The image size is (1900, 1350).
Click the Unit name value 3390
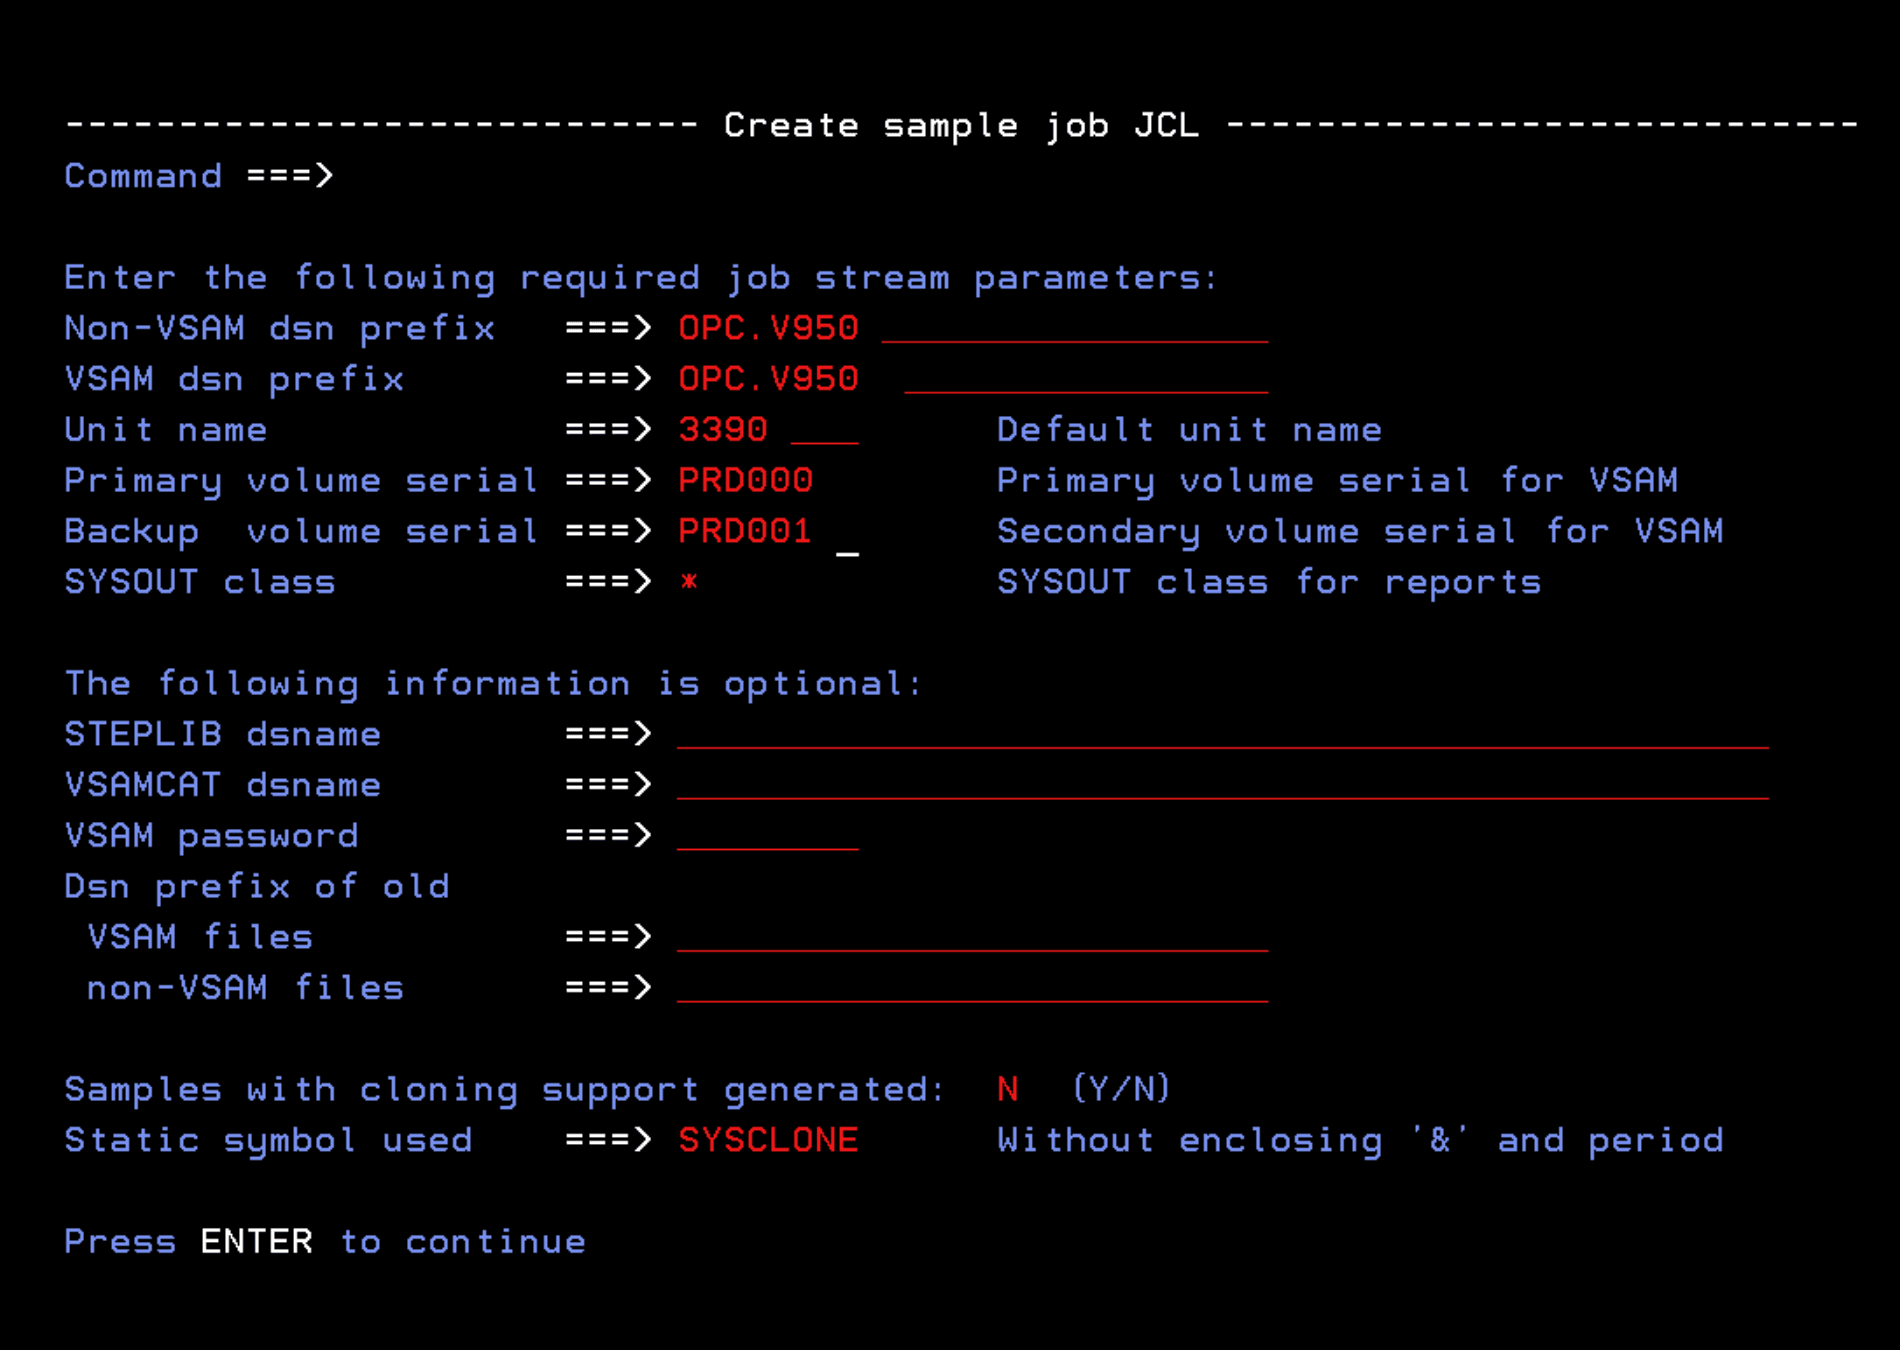pyautogui.click(x=722, y=429)
